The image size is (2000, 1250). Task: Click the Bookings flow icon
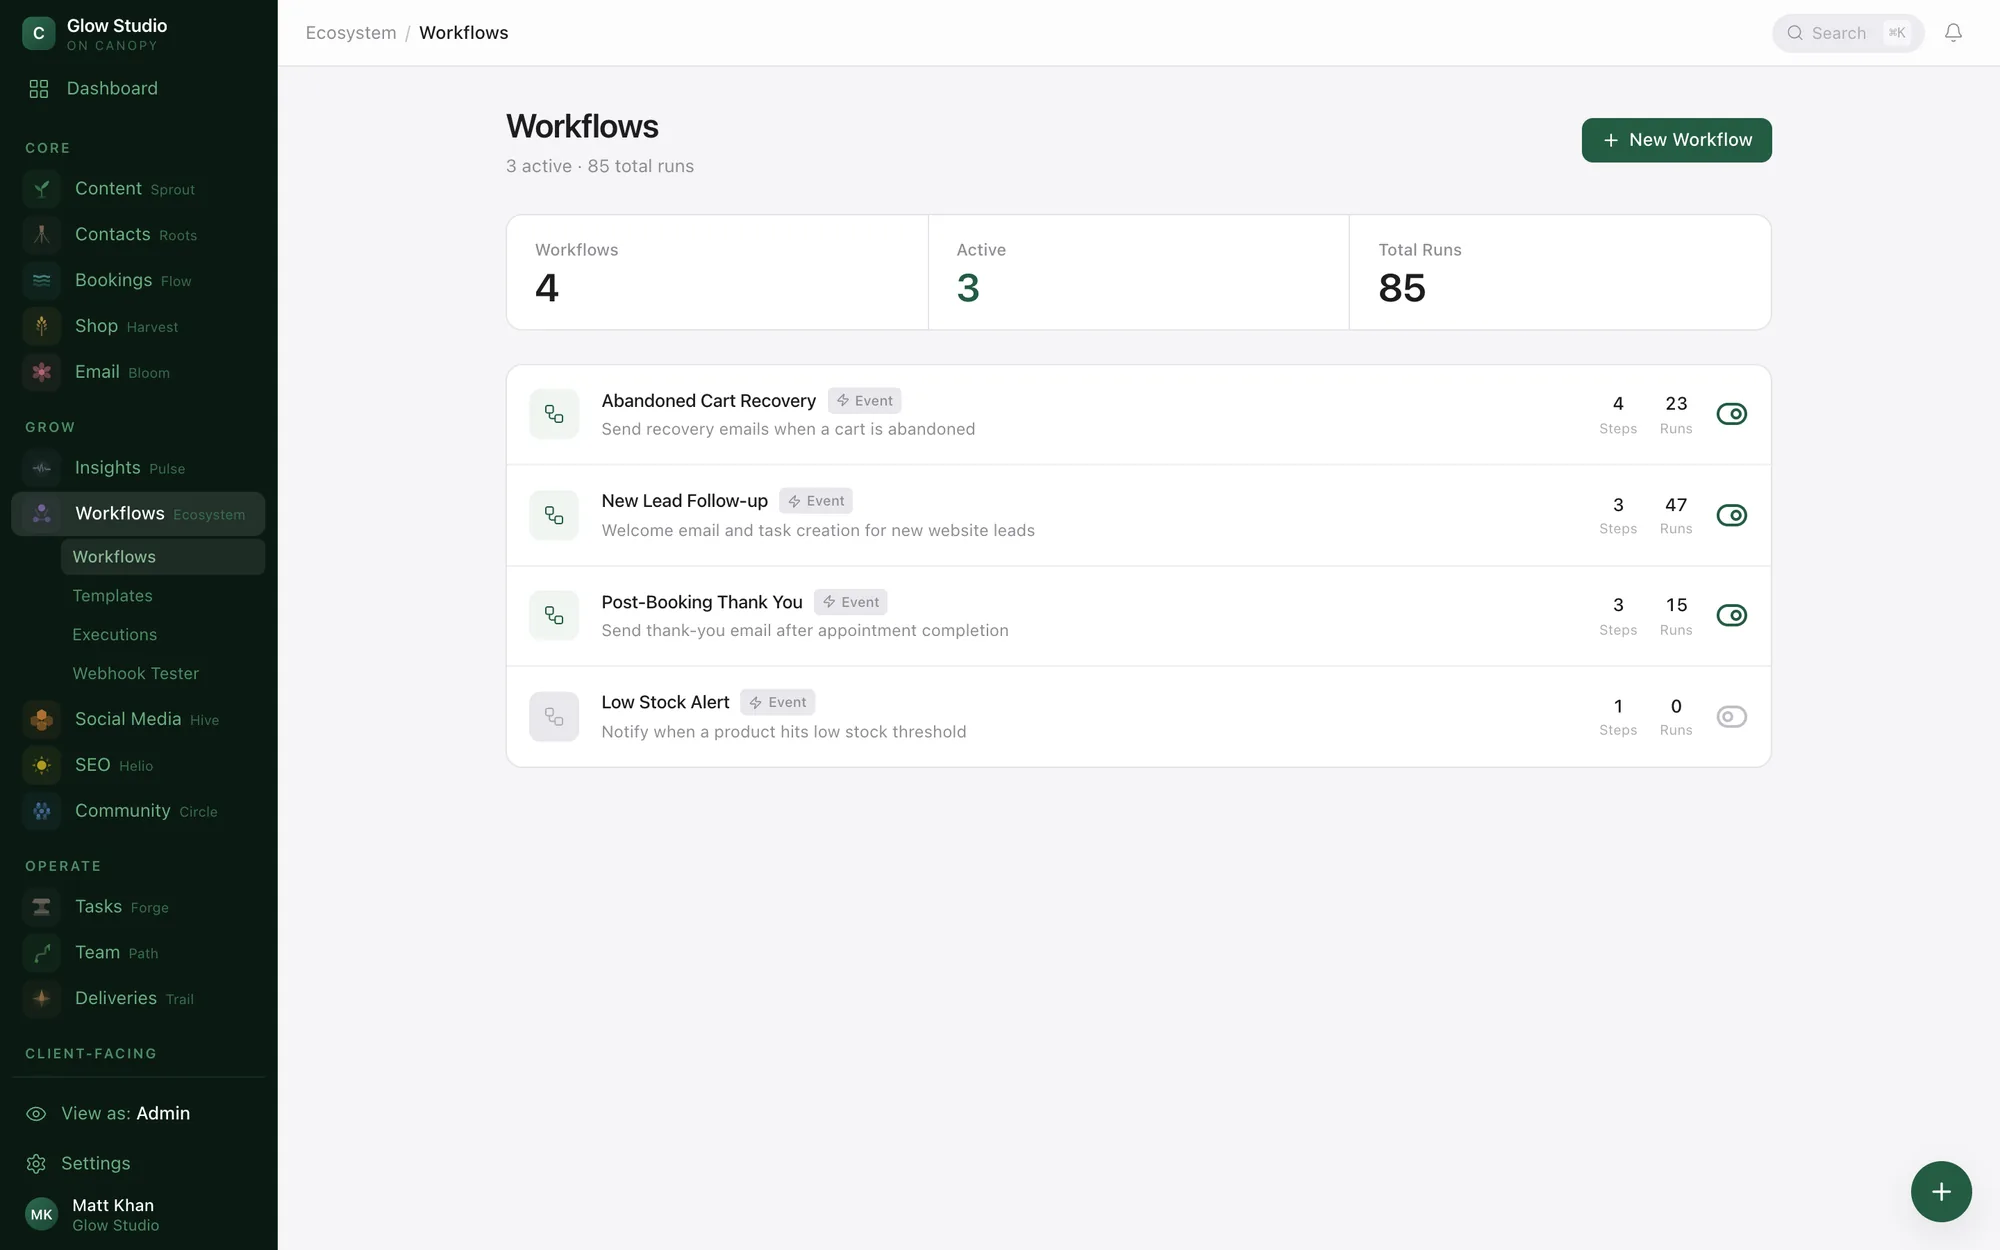tap(42, 281)
